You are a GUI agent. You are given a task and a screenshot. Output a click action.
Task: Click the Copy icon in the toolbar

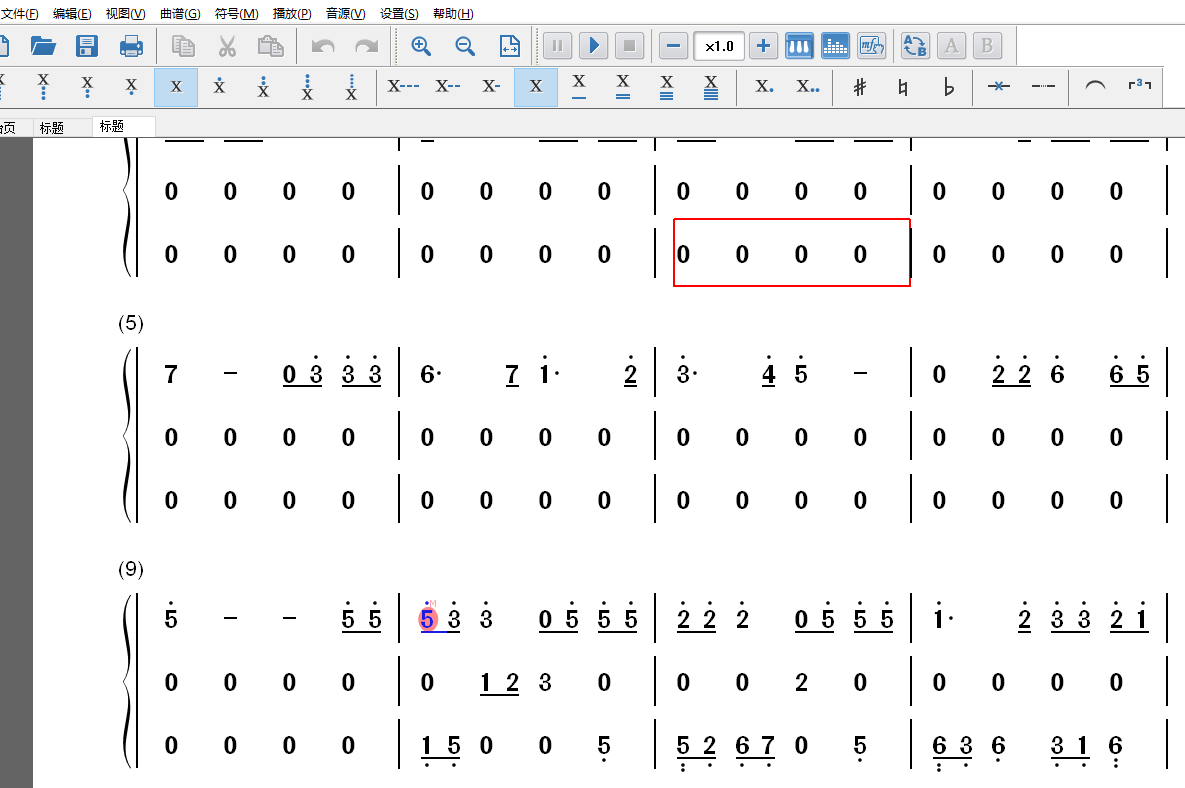(x=183, y=46)
